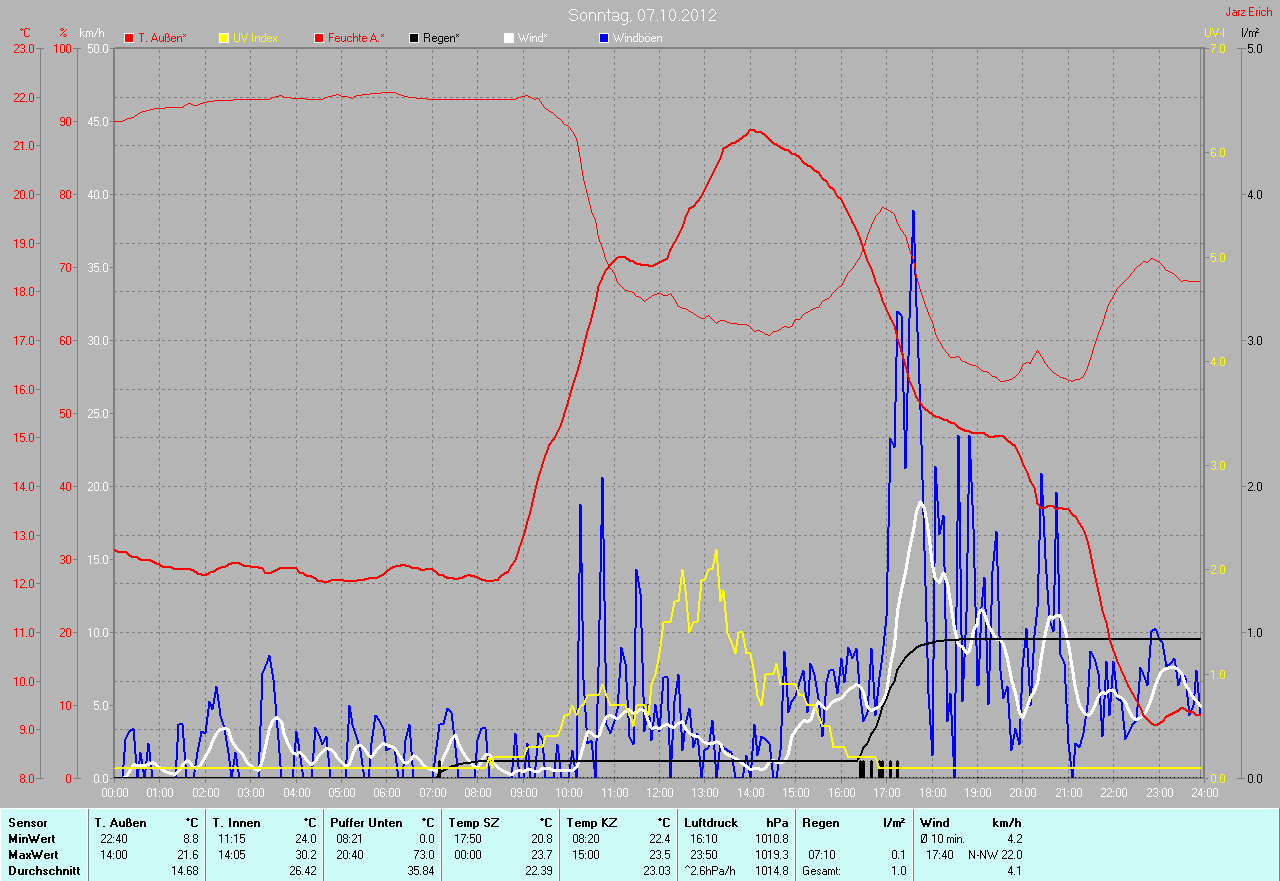Select the "UV Index" legend label
Screen dimensions: 1280x881
255,38
